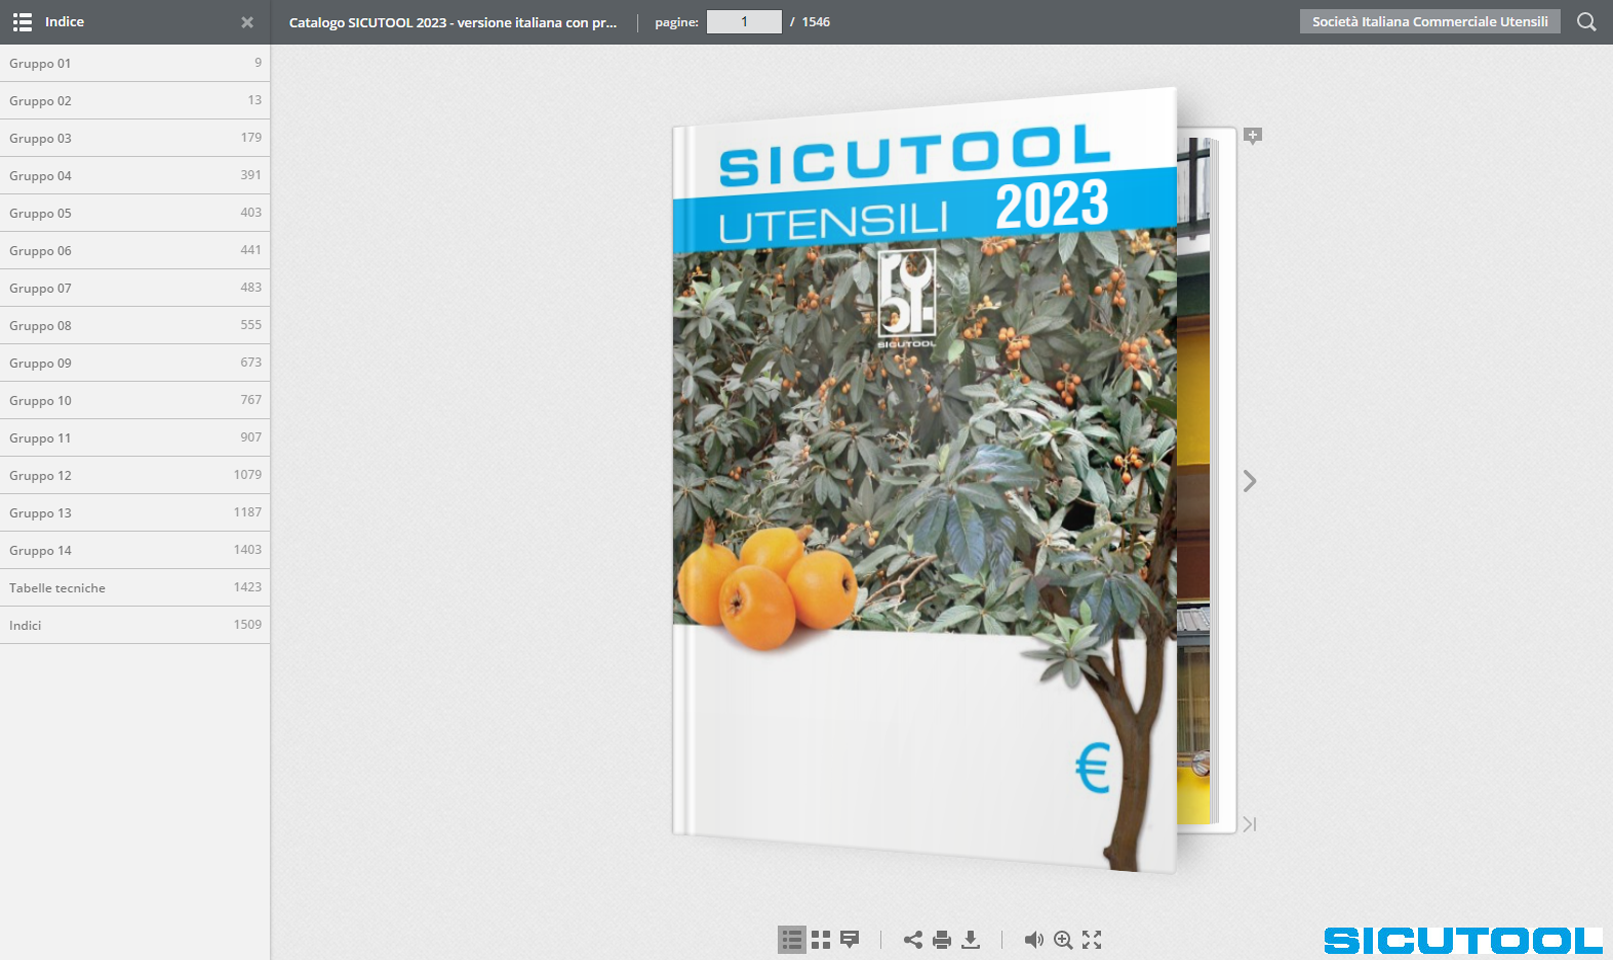This screenshot has width=1613, height=960.
Task: Print the catalog with the printer icon
Action: click(942, 940)
